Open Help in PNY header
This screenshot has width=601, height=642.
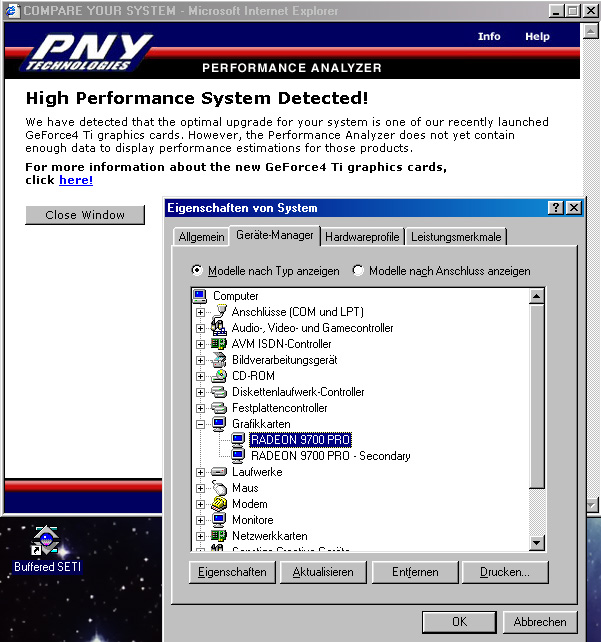click(x=538, y=36)
